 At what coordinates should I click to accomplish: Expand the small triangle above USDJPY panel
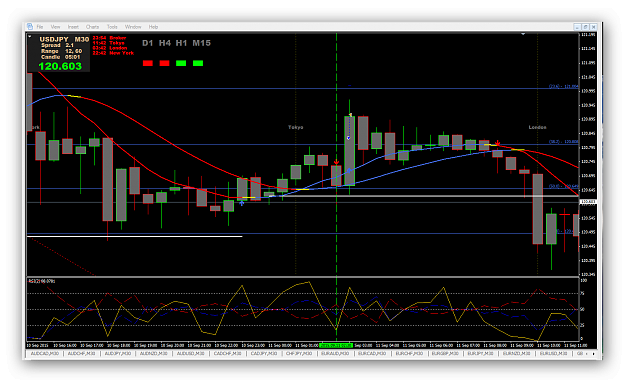29,36
